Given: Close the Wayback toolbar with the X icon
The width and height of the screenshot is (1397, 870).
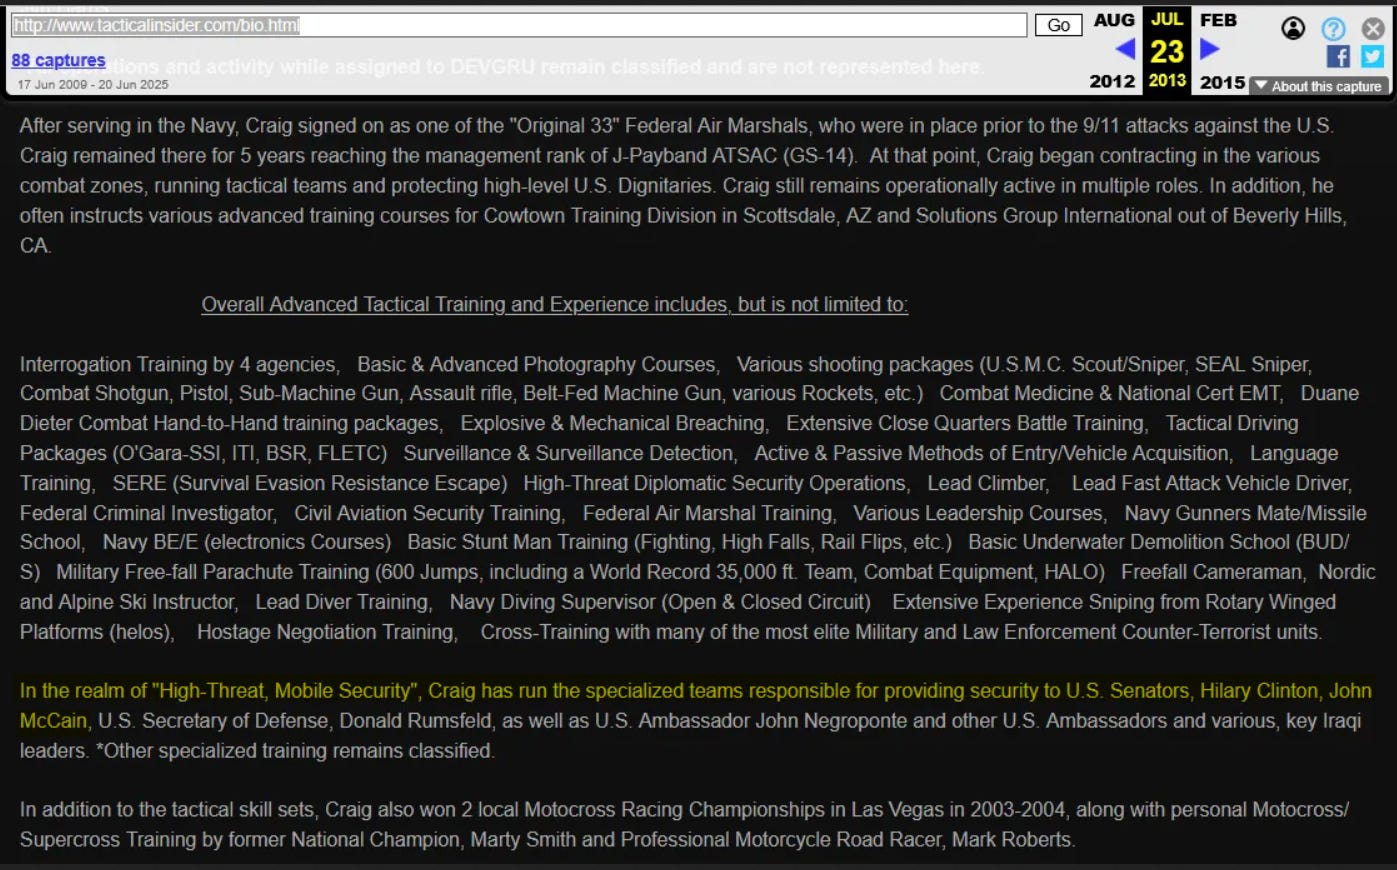Looking at the screenshot, I should coord(1373,28).
